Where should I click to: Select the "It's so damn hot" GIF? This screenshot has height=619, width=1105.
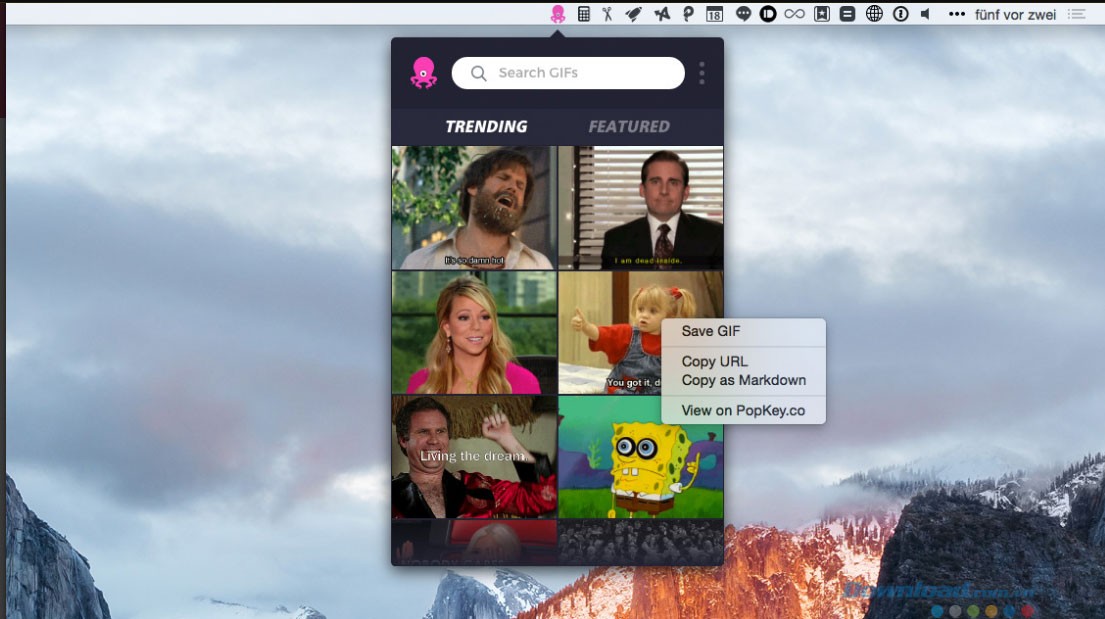pos(473,208)
